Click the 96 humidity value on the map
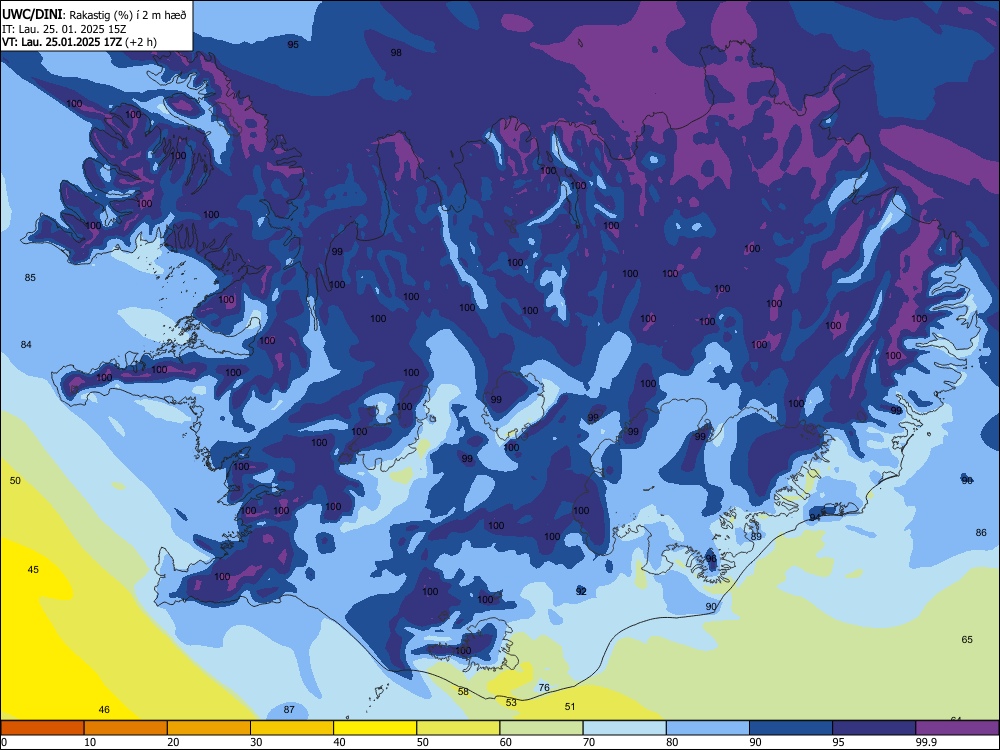The height and width of the screenshot is (750, 1000). 711,559
